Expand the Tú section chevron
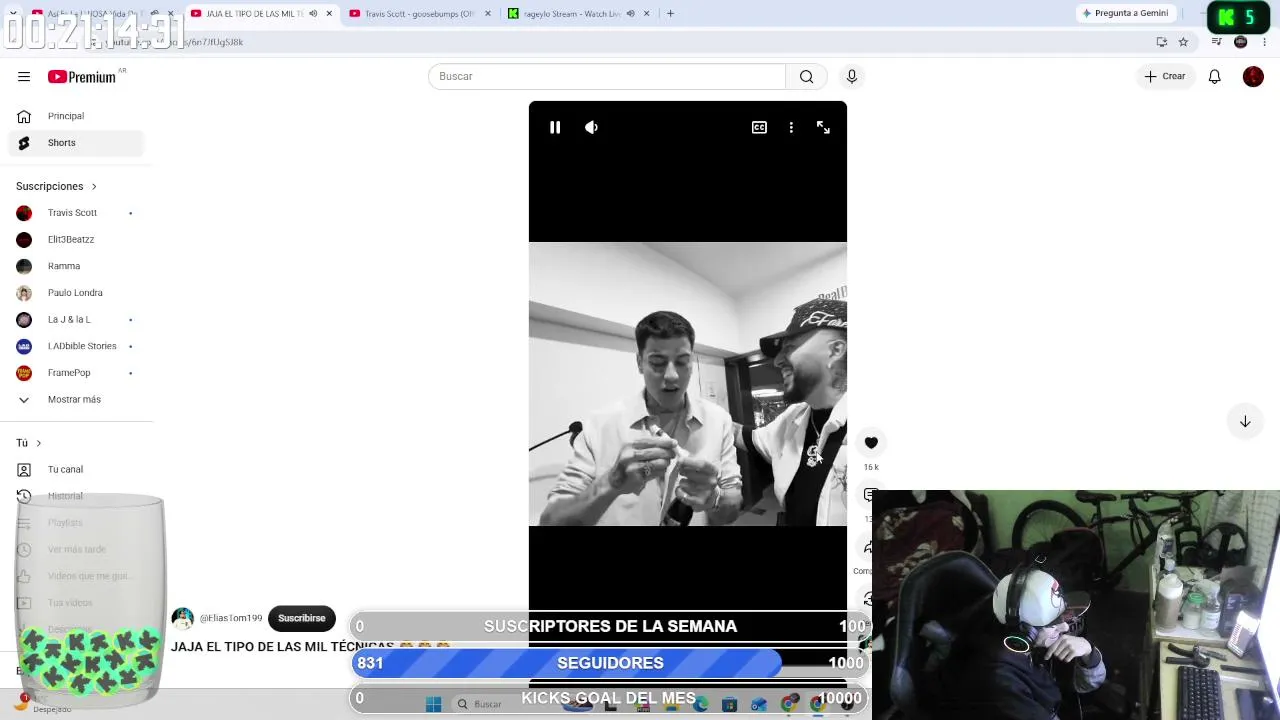The height and width of the screenshot is (720, 1280). 39,443
